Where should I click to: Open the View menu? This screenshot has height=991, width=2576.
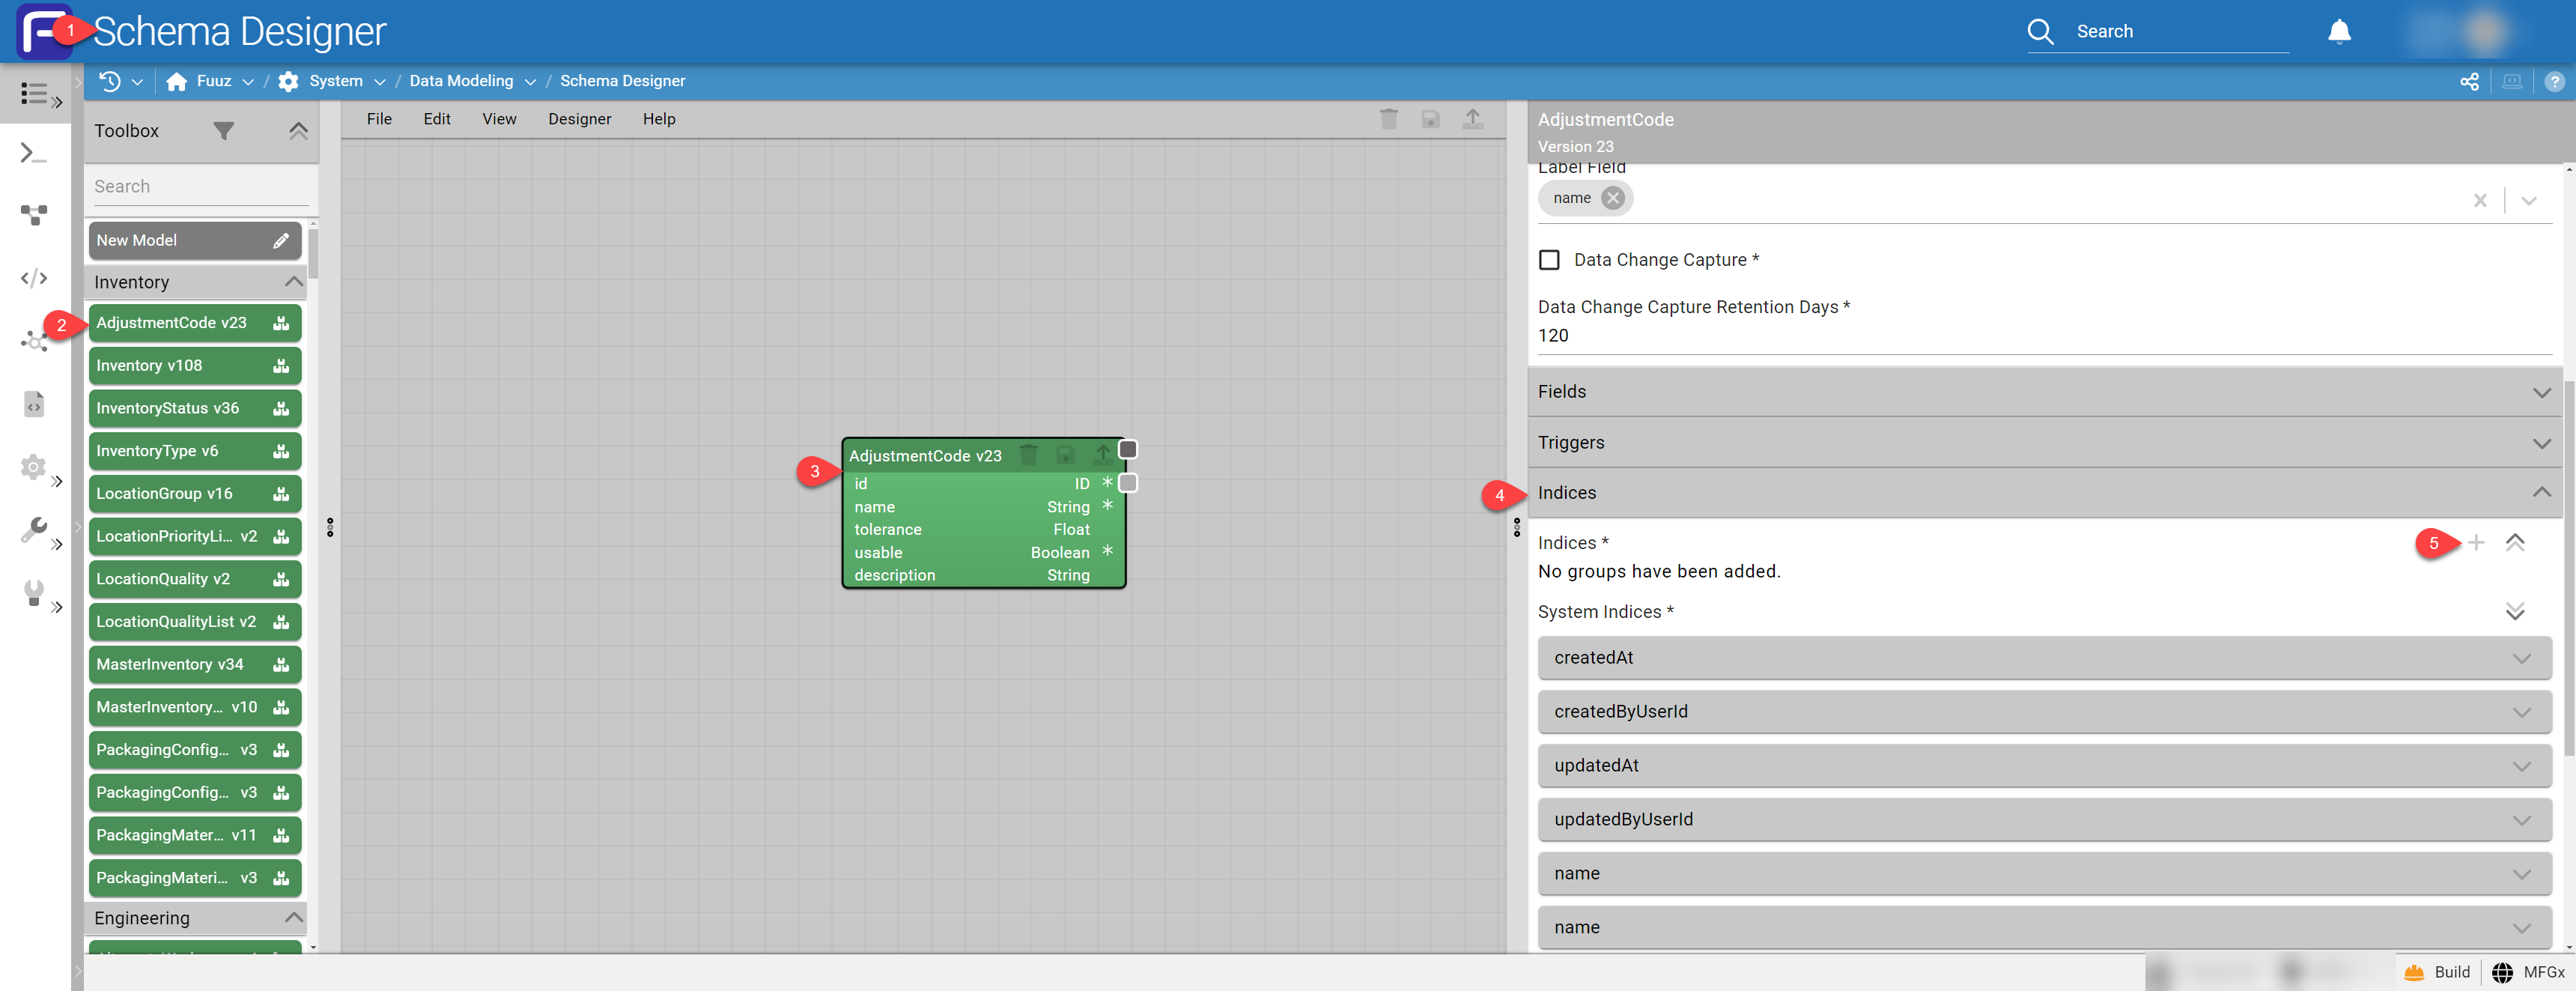pyautogui.click(x=499, y=119)
